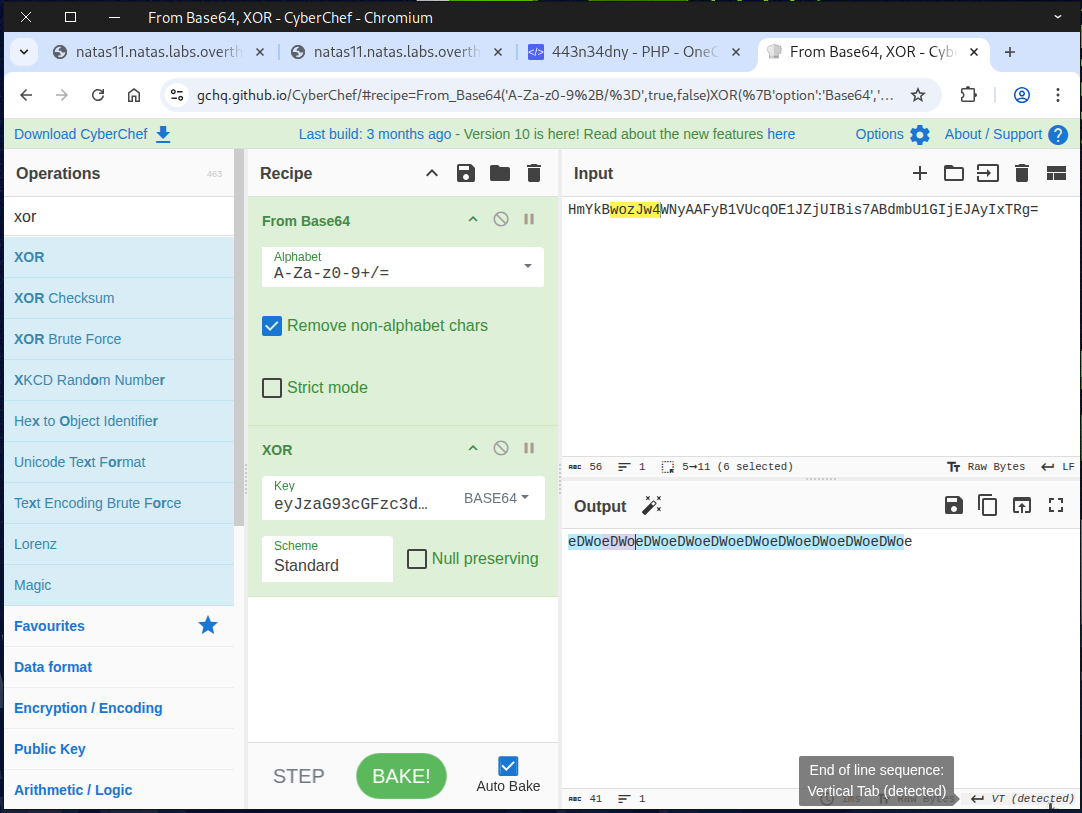Open the Alphabet dropdown for From Base64
The width and height of the screenshot is (1082, 813).
click(527, 266)
